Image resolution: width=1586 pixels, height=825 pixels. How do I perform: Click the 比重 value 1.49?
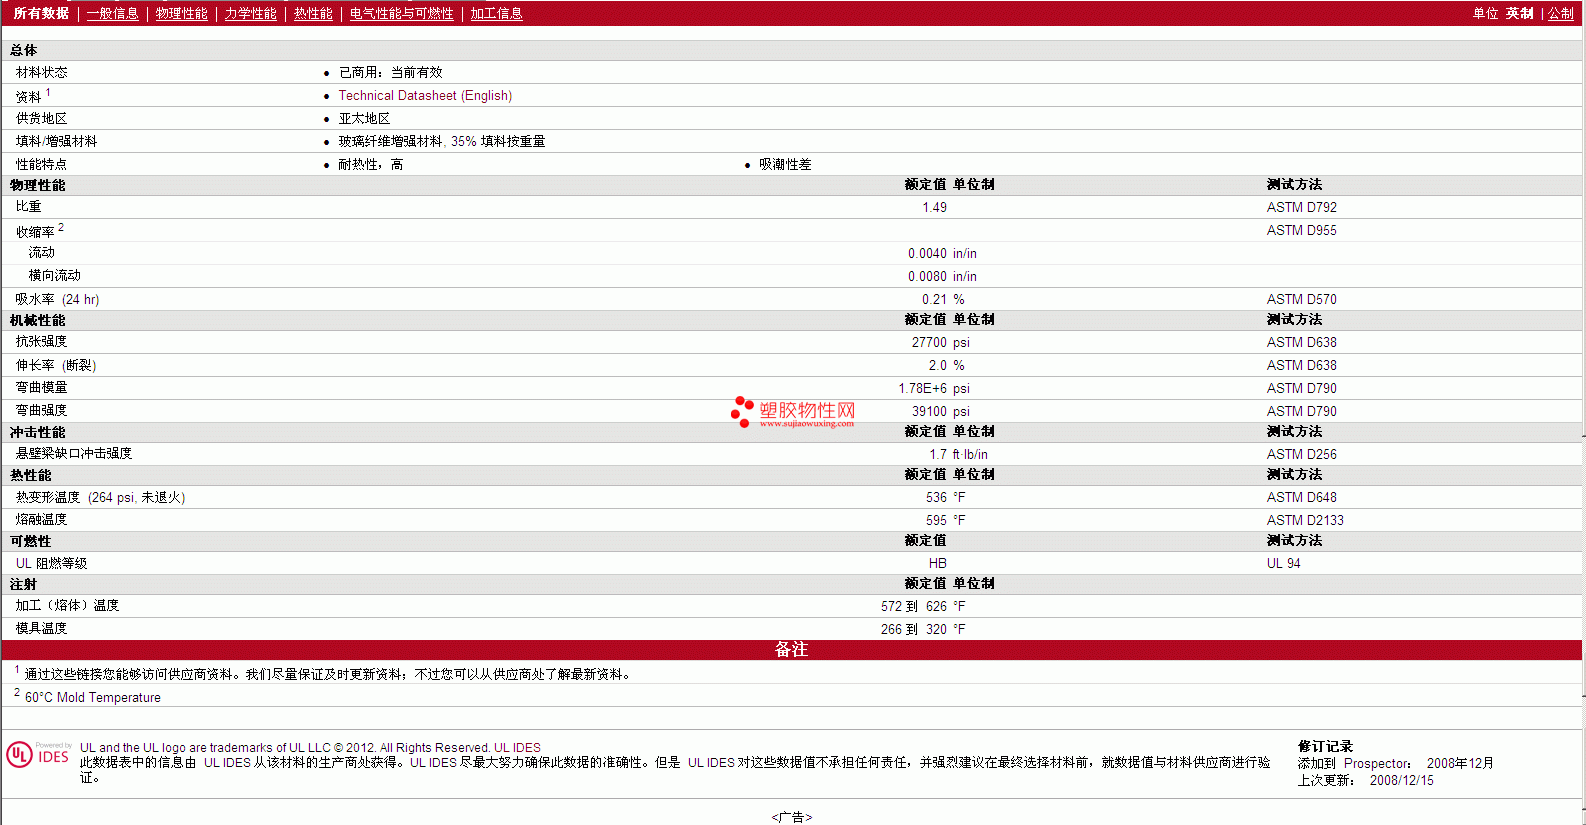click(934, 208)
